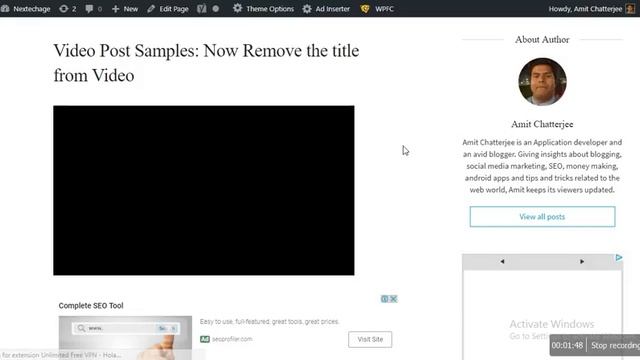
Task: Click the Edit Page link
Action: click(168, 9)
